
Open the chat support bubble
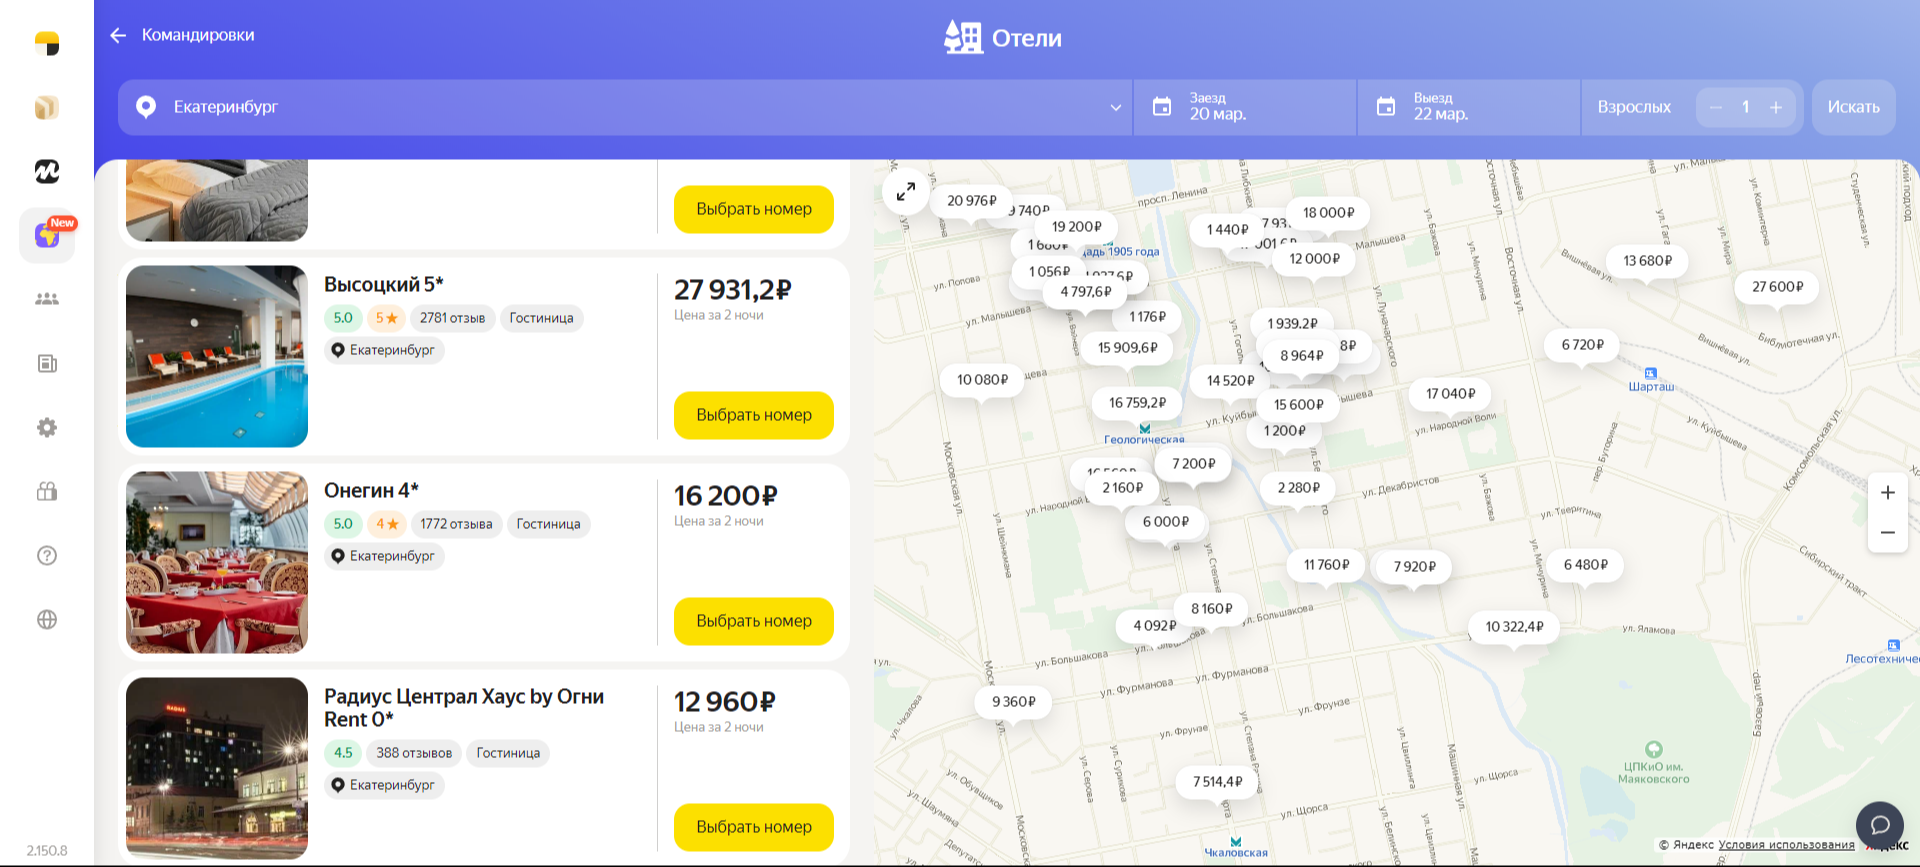pyautogui.click(x=1880, y=825)
